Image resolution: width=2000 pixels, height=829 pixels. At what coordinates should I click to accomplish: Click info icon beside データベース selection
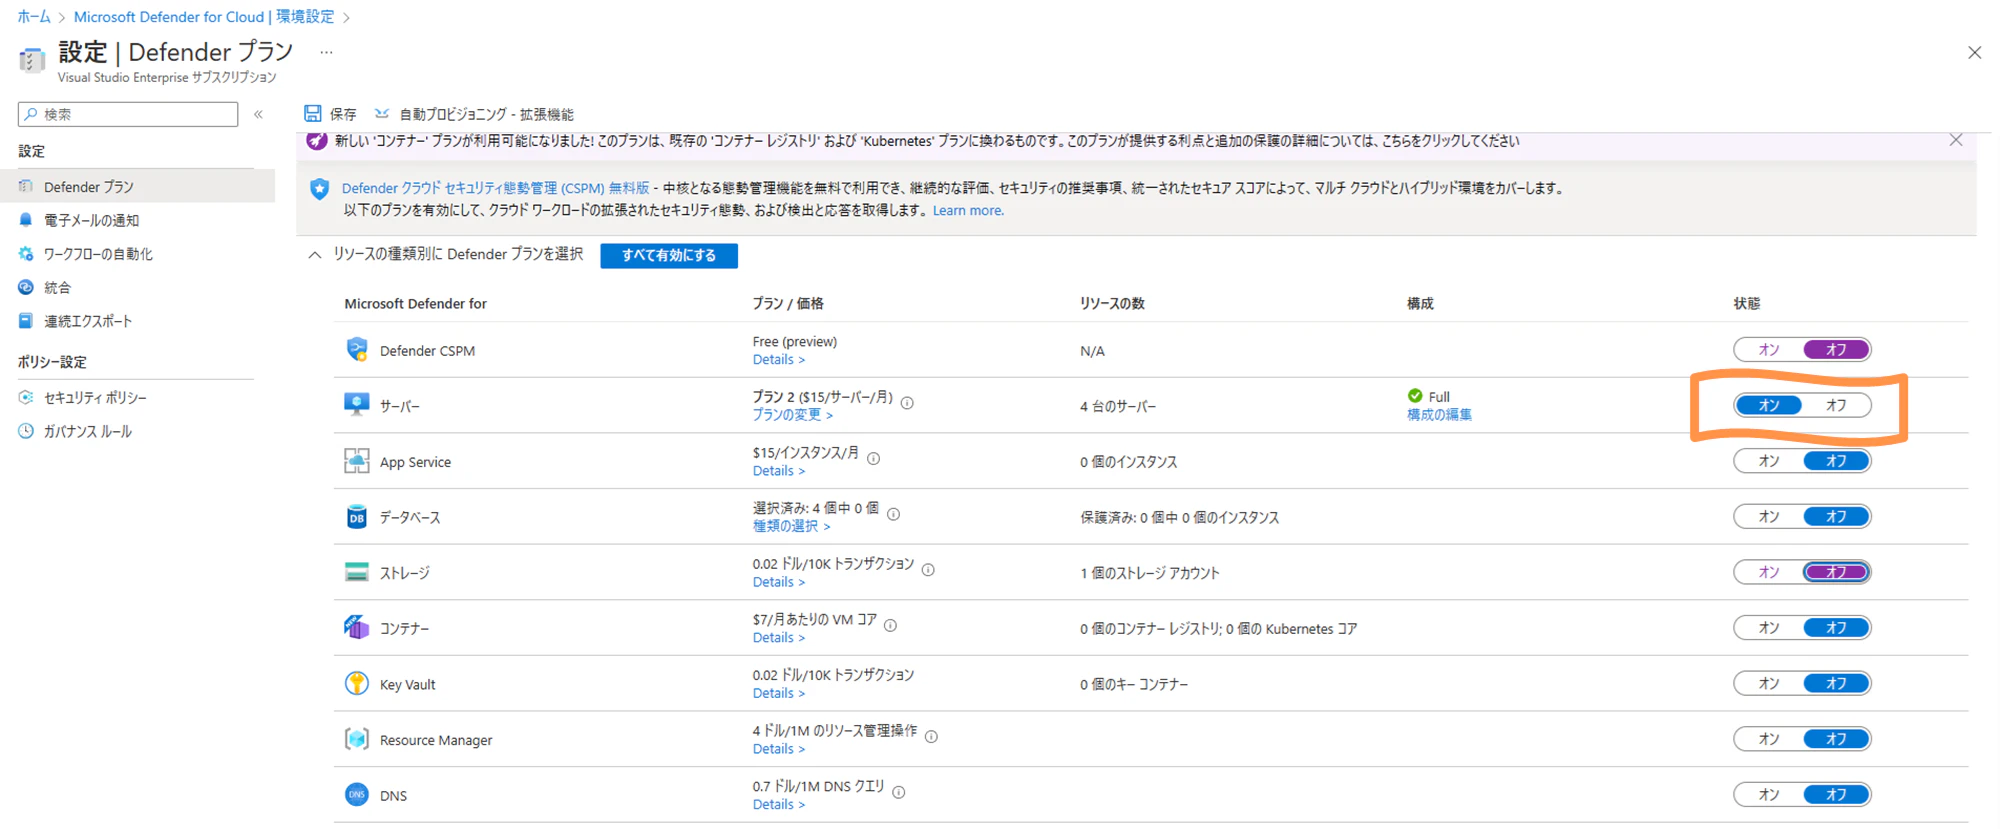(893, 514)
